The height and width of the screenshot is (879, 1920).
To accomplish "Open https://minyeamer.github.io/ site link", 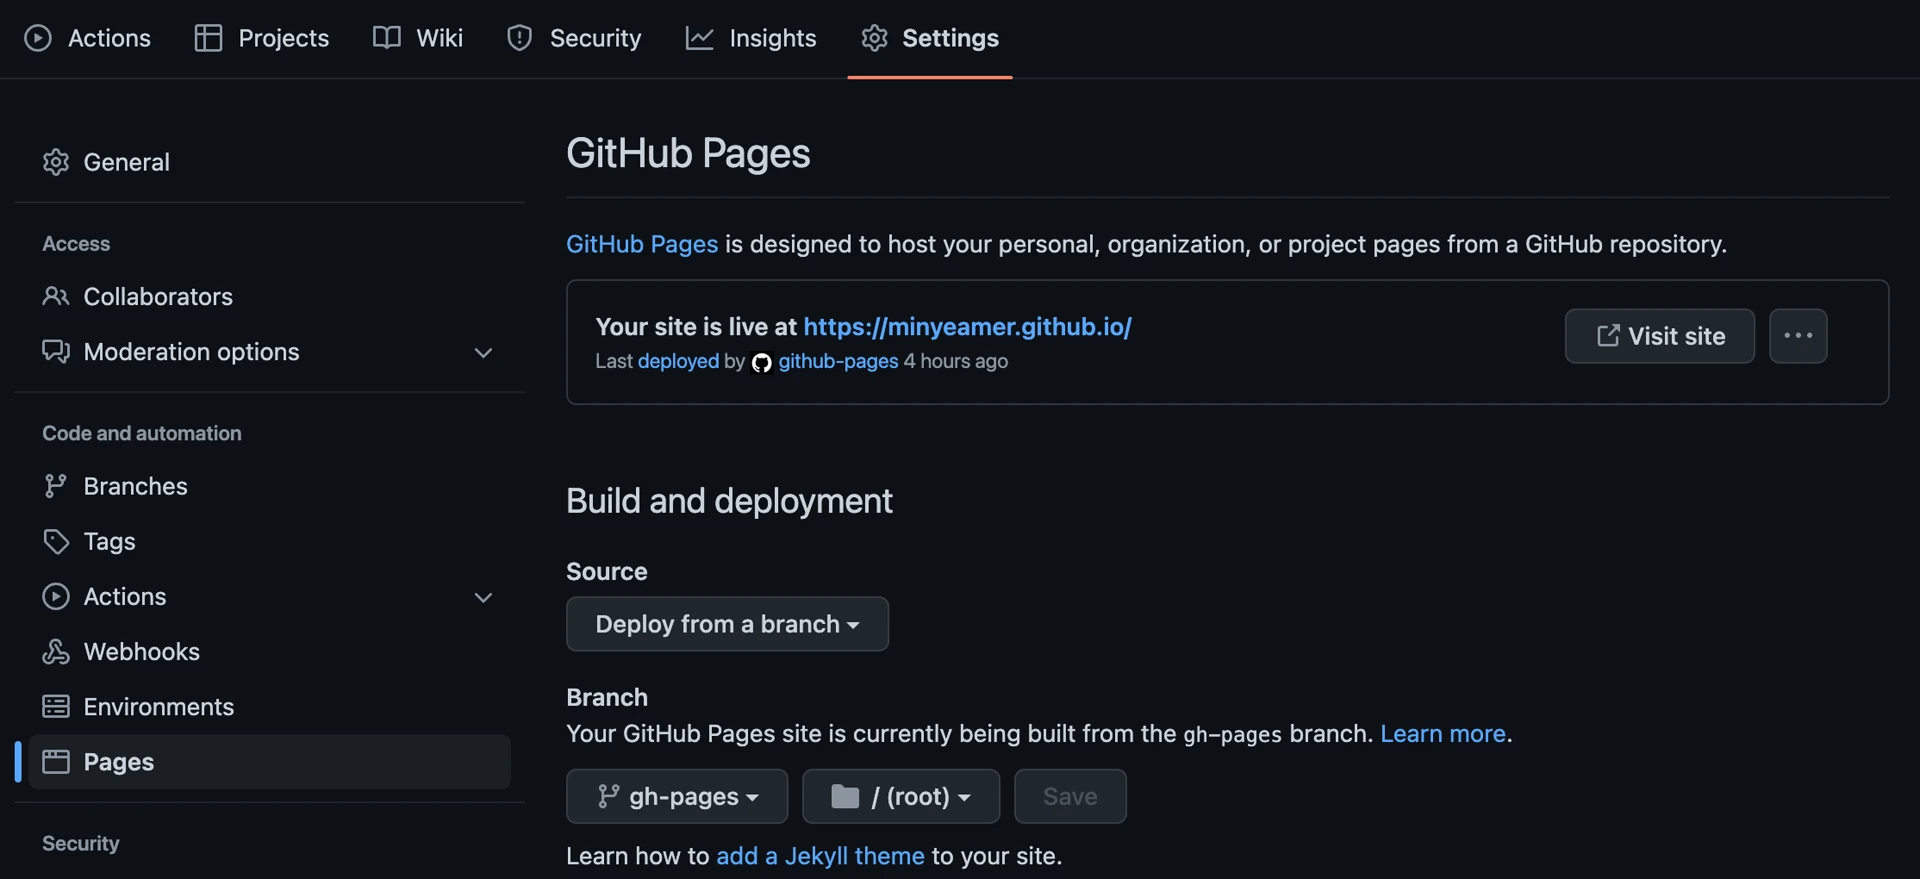I will click(967, 327).
